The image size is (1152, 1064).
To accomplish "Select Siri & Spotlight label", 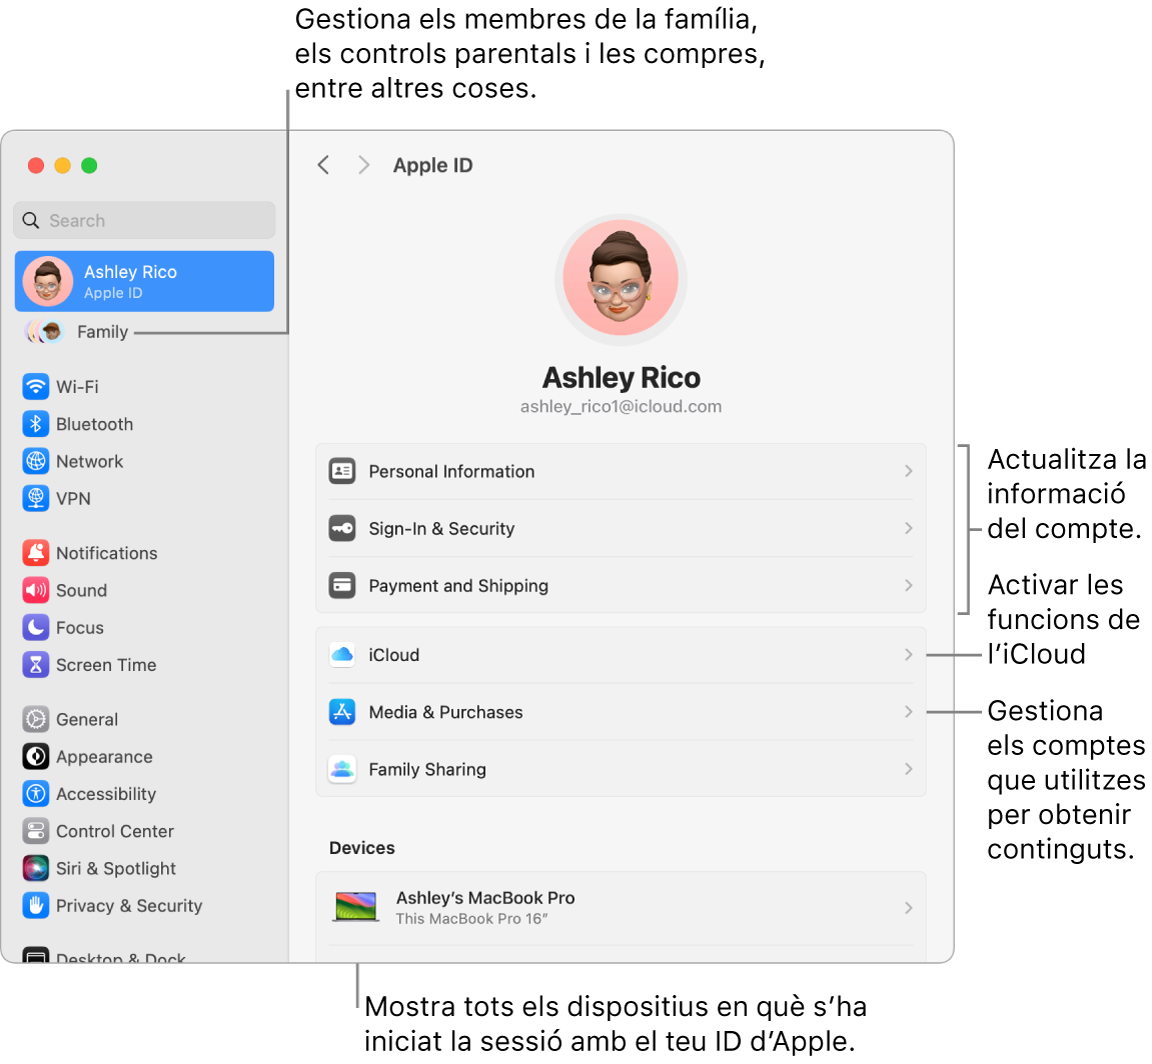I will (x=116, y=869).
